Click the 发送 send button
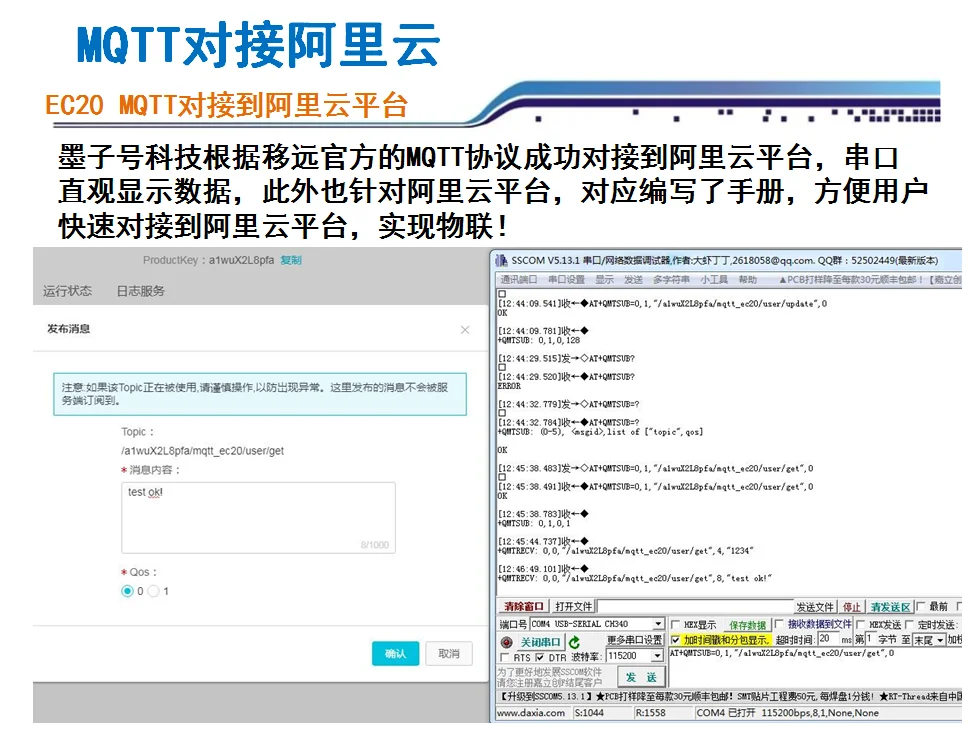 click(641, 677)
